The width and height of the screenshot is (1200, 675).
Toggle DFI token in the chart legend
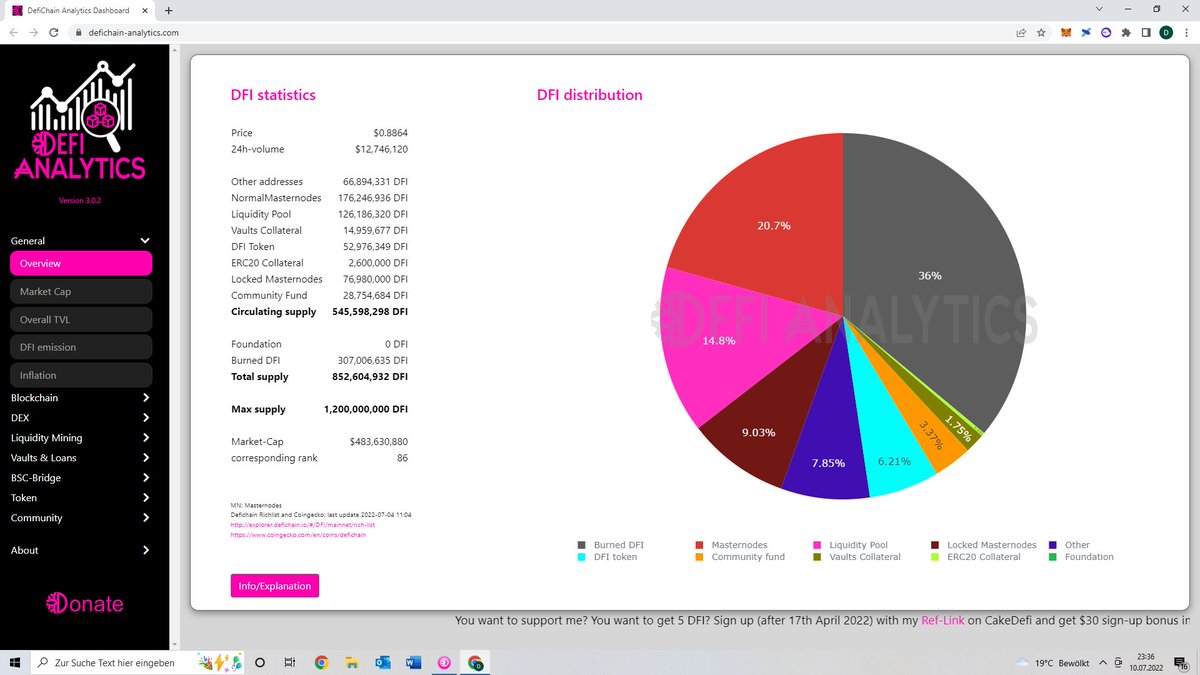(607, 557)
